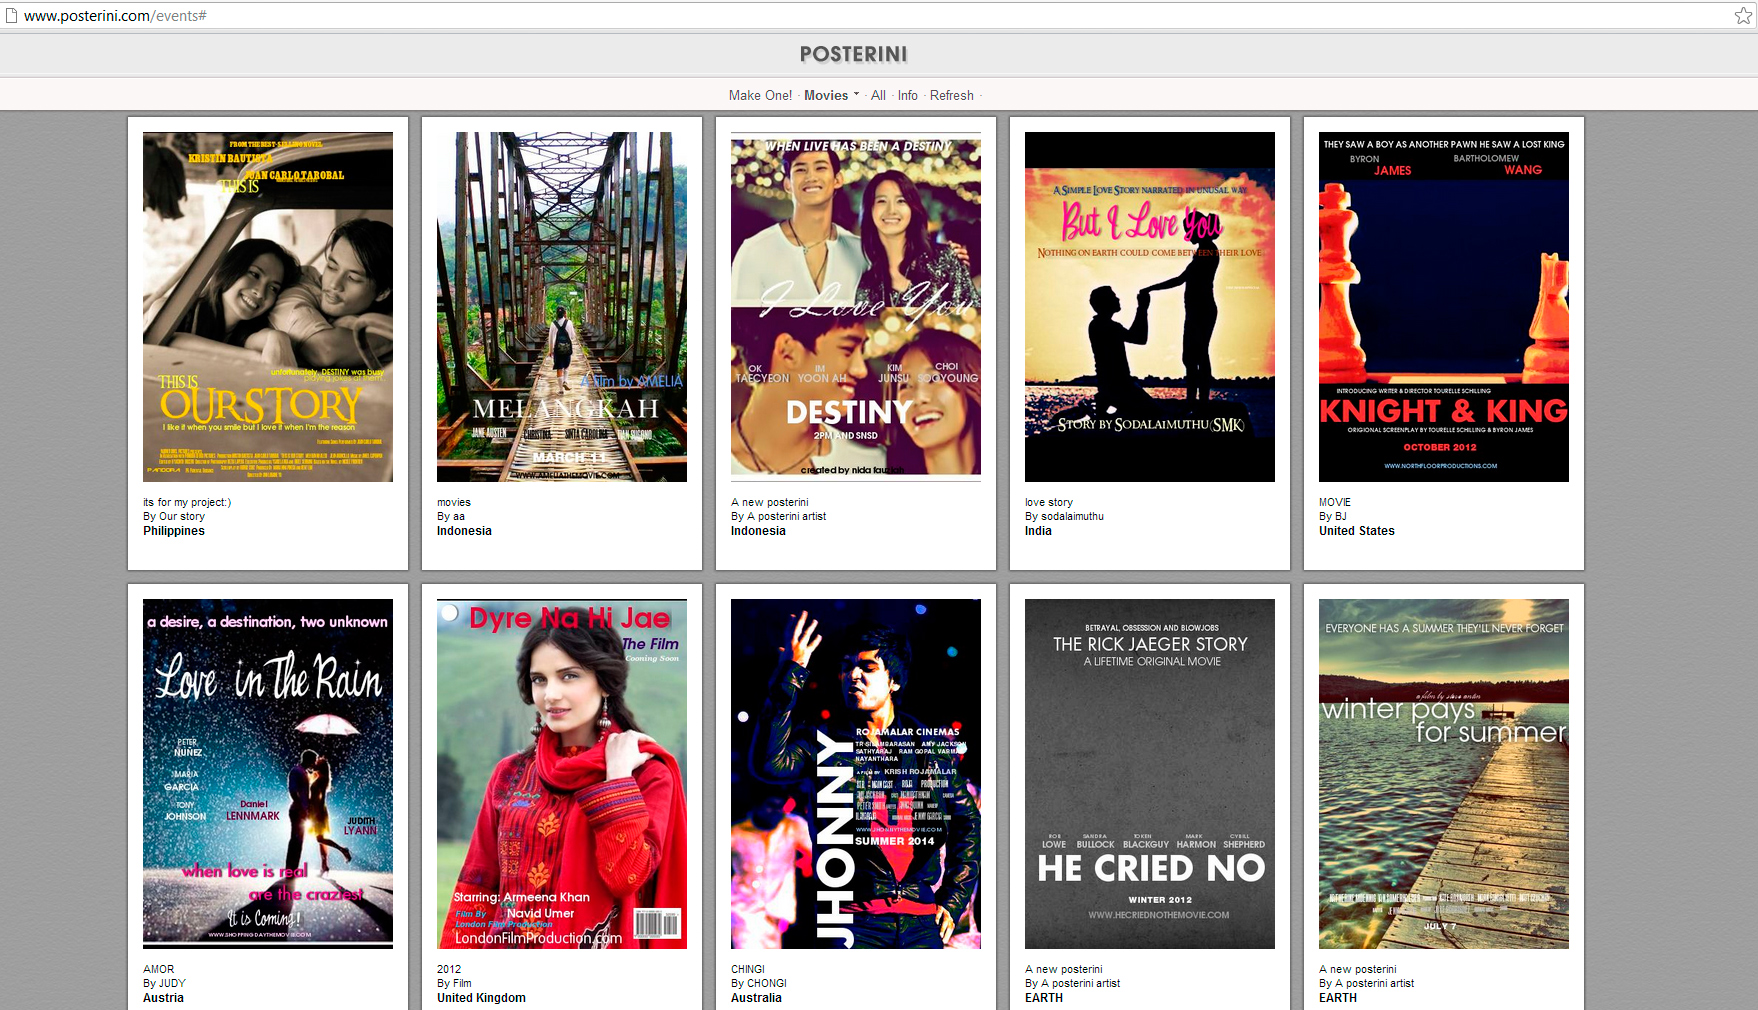The width and height of the screenshot is (1758, 1010).
Task: Open the Info menu item
Action: (x=907, y=95)
